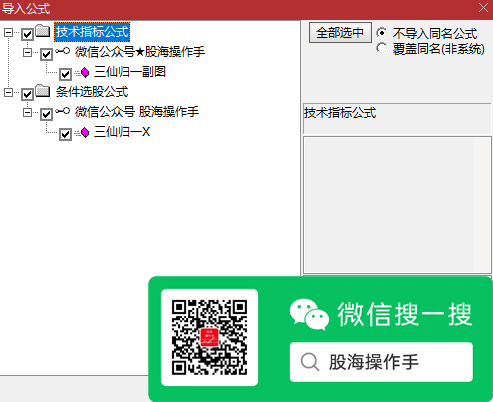Close the 导入公式 dialog
The height and width of the screenshot is (402, 493).
(483, 8)
